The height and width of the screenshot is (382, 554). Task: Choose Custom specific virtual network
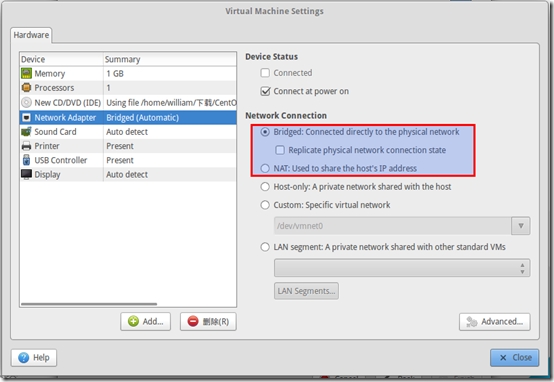pyautogui.click(x=265, y=205)
